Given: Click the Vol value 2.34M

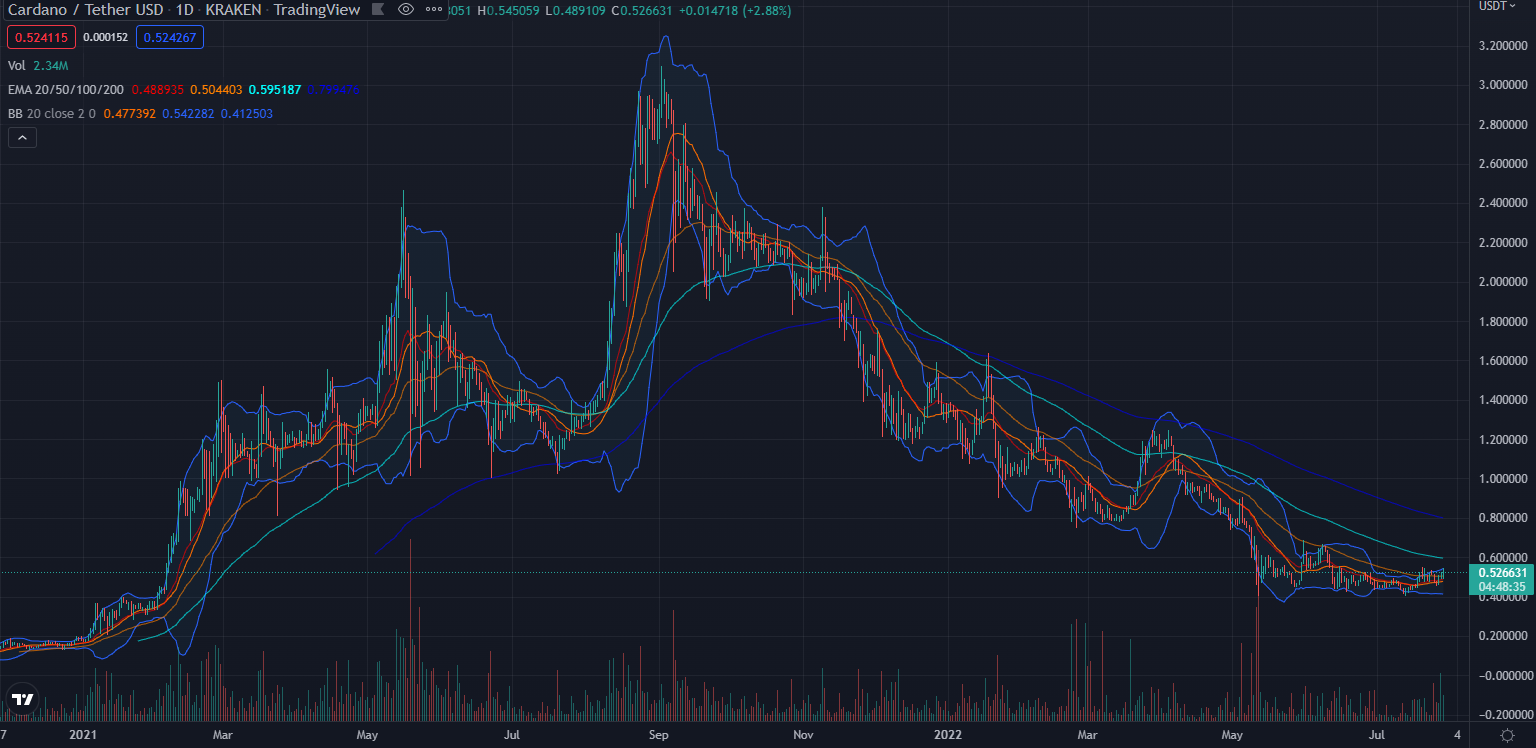Looking at the screenshot, I should 52,65.
